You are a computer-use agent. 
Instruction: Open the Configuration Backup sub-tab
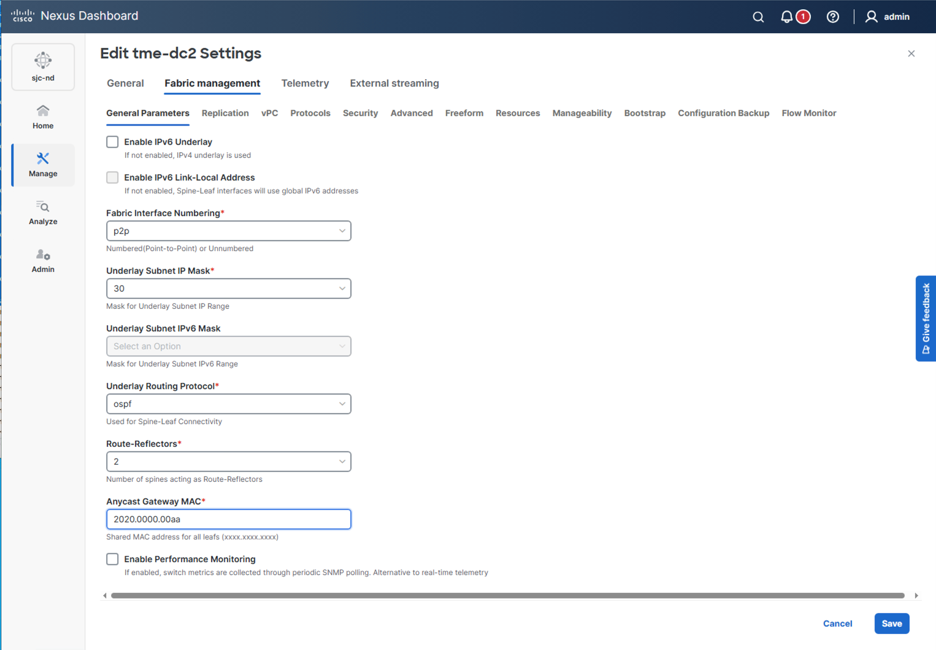[x=723, y=113]
